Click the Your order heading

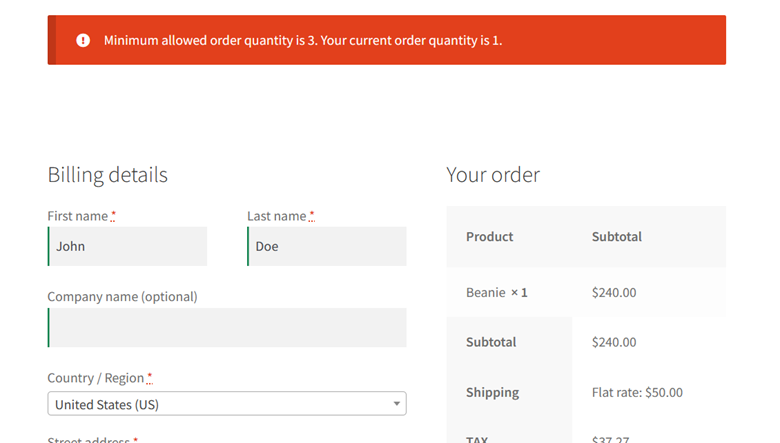click(x=493, y=175)
